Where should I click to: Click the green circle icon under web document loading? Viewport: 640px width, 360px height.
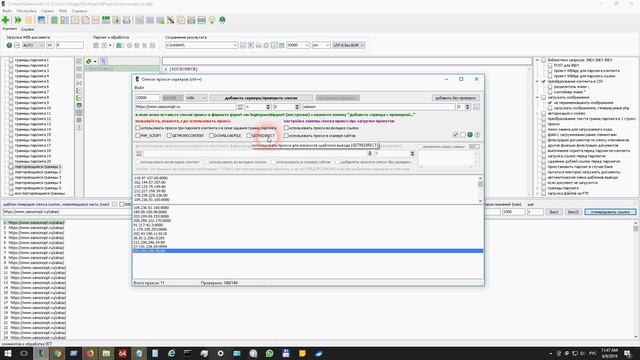pos(9,45)
